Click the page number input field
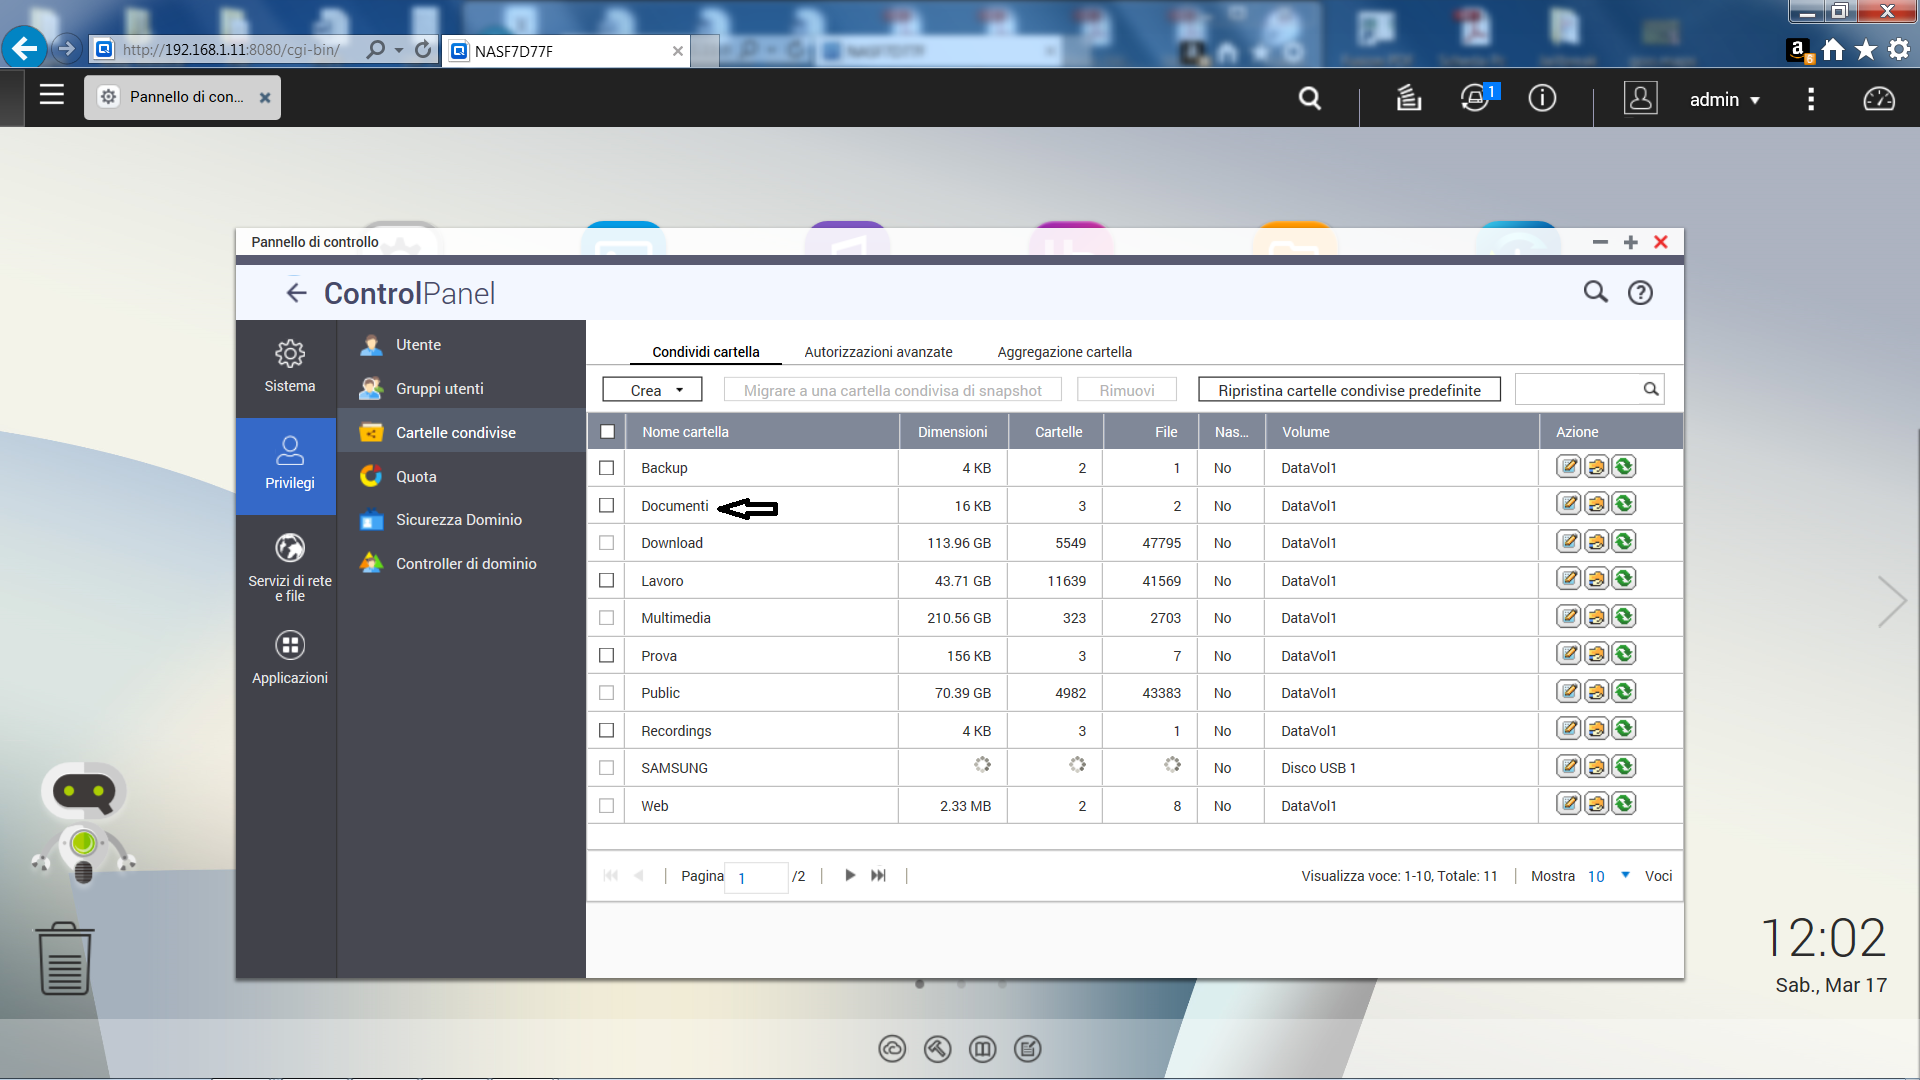1920x1080 pixels. click(x=757, y=877)
